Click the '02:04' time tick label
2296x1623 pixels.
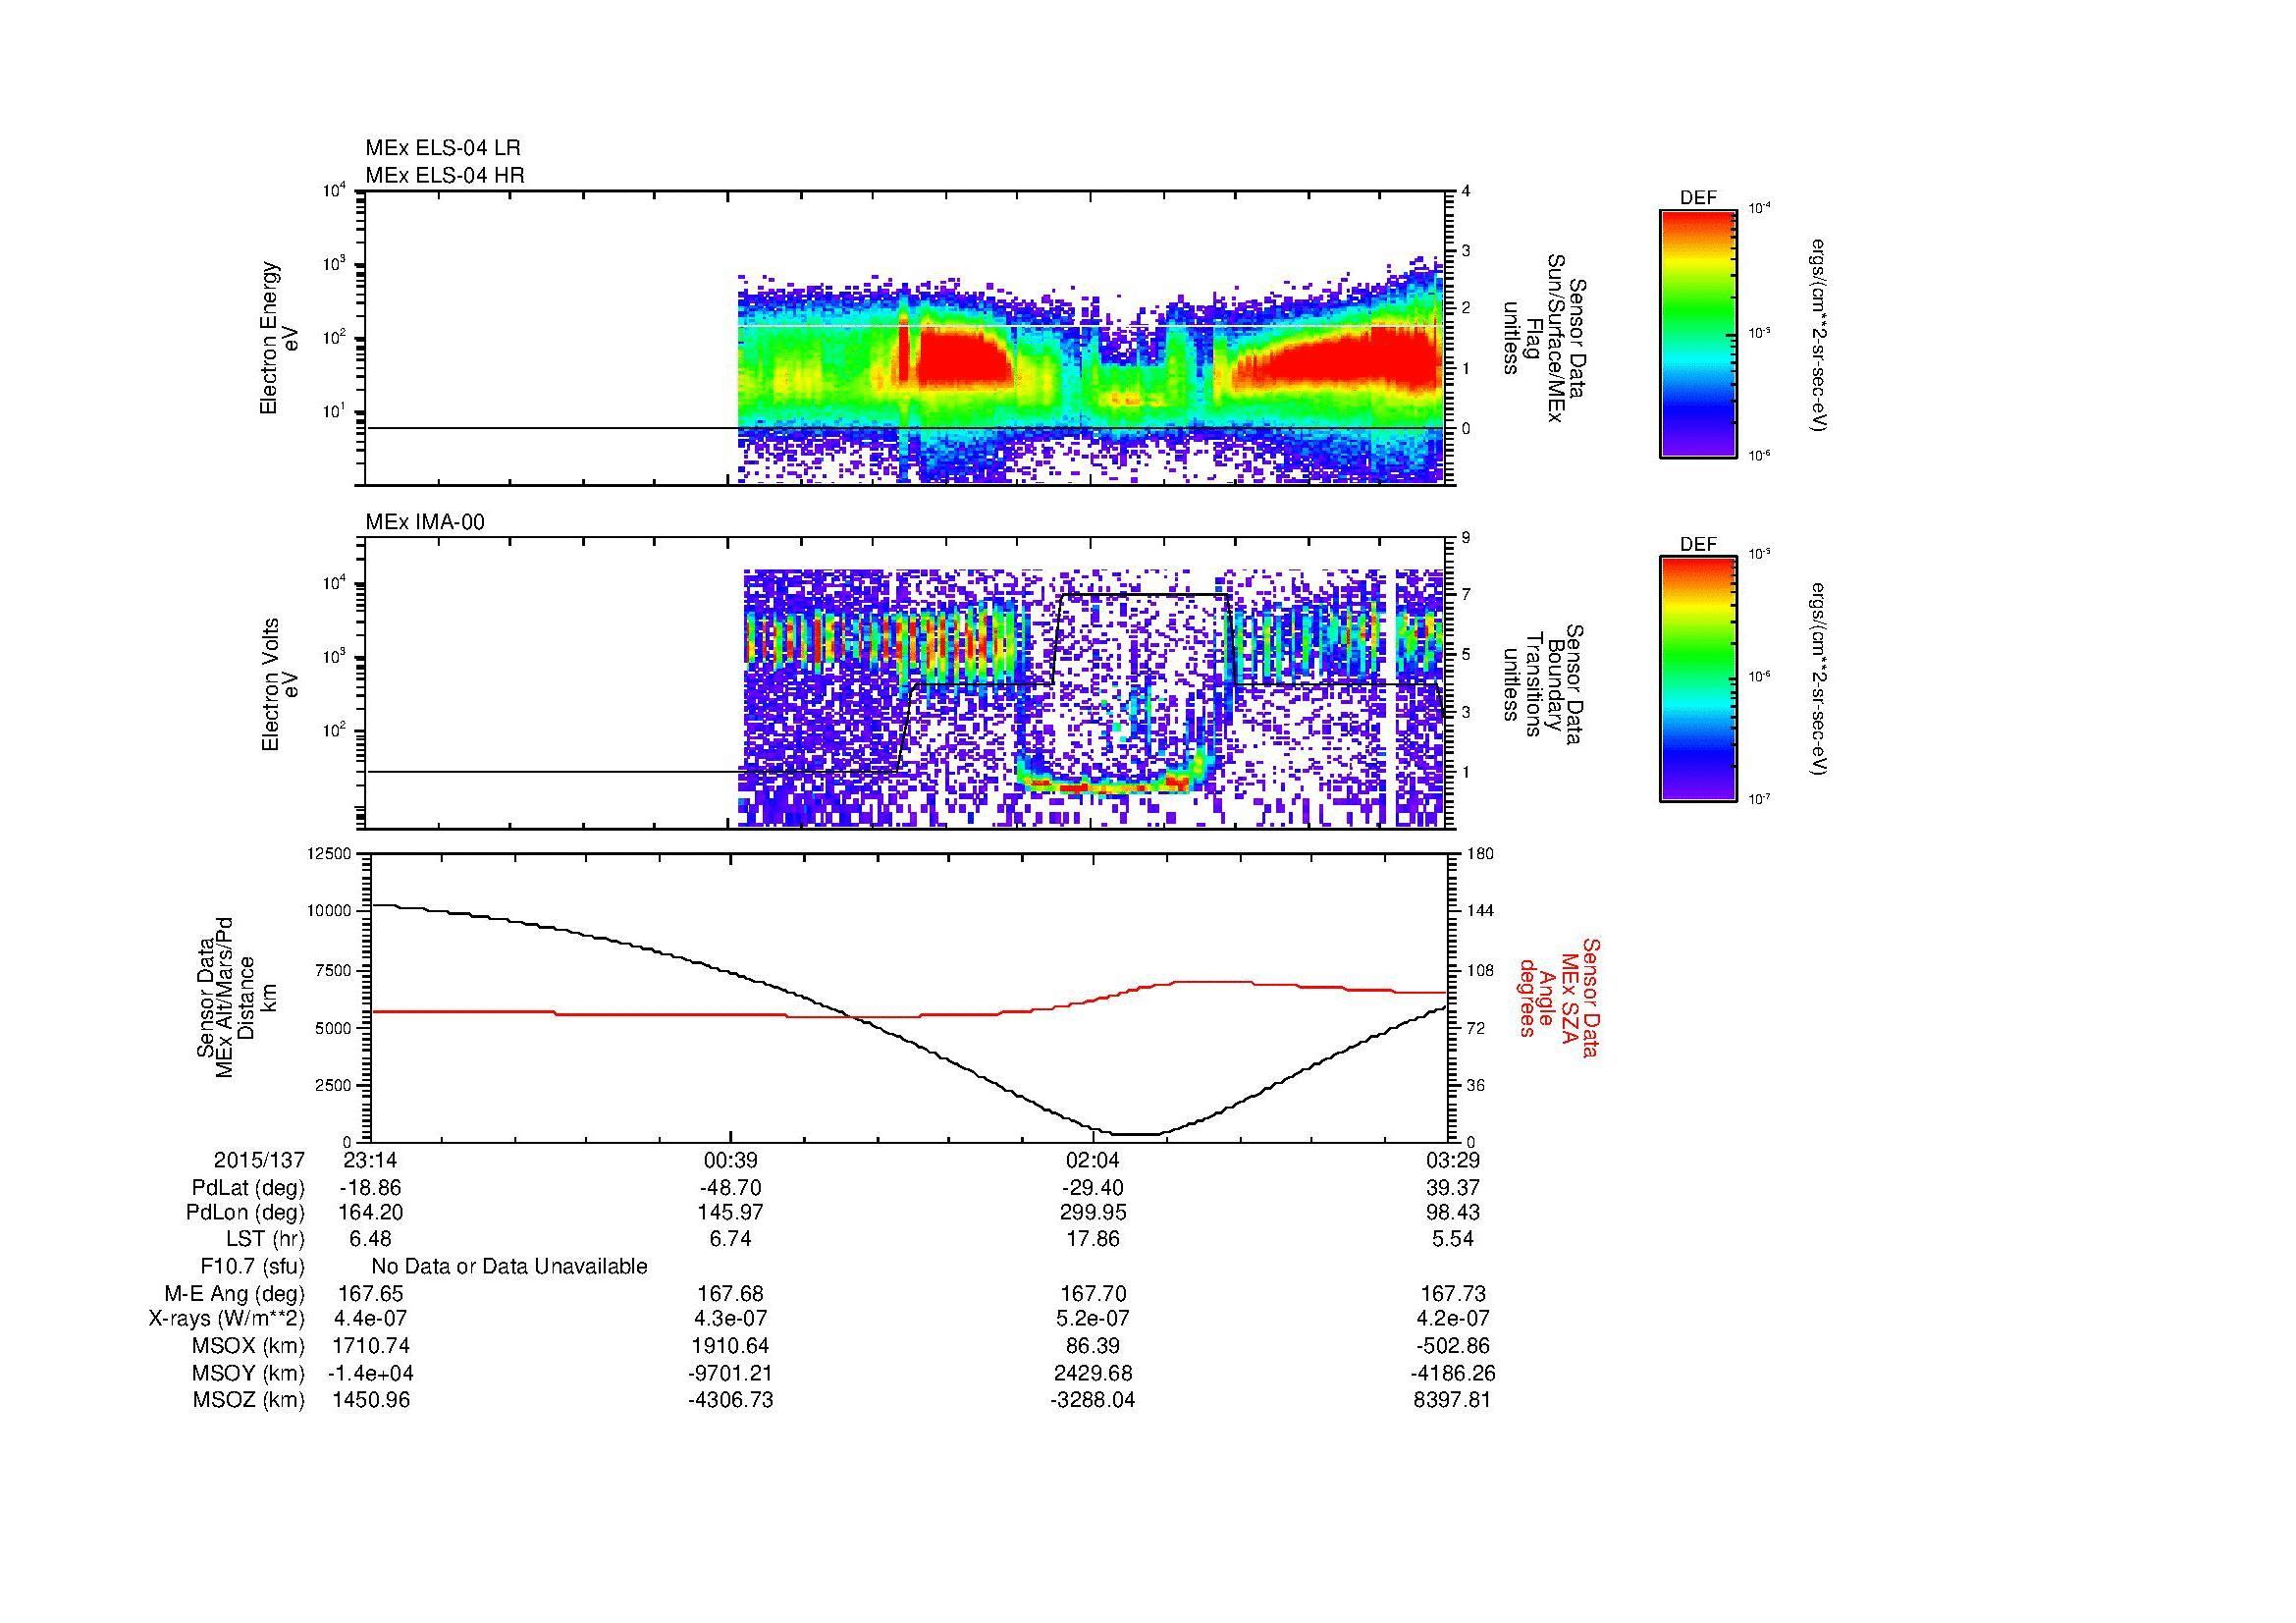pos(1093,1160)
